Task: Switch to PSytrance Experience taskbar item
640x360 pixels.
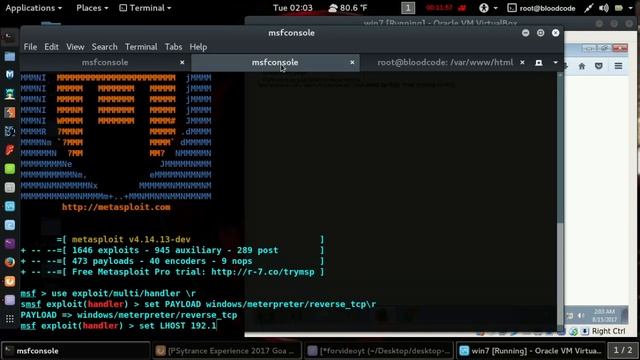Action: click(228, 351)
